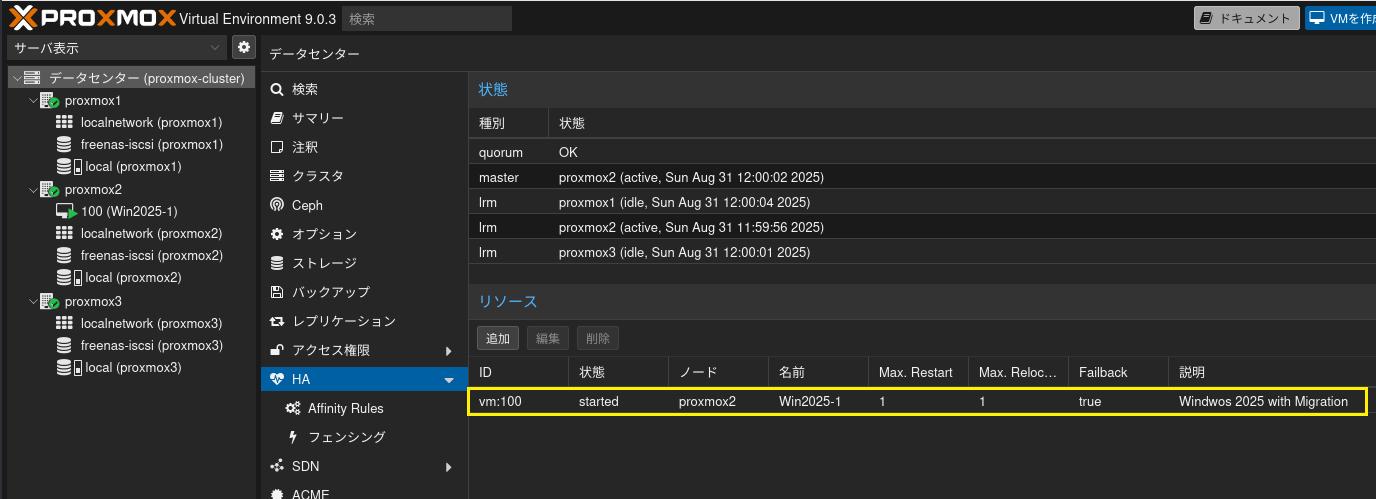
Task: Click lrm proxmox3 idle status text
Action: (683, 252)
